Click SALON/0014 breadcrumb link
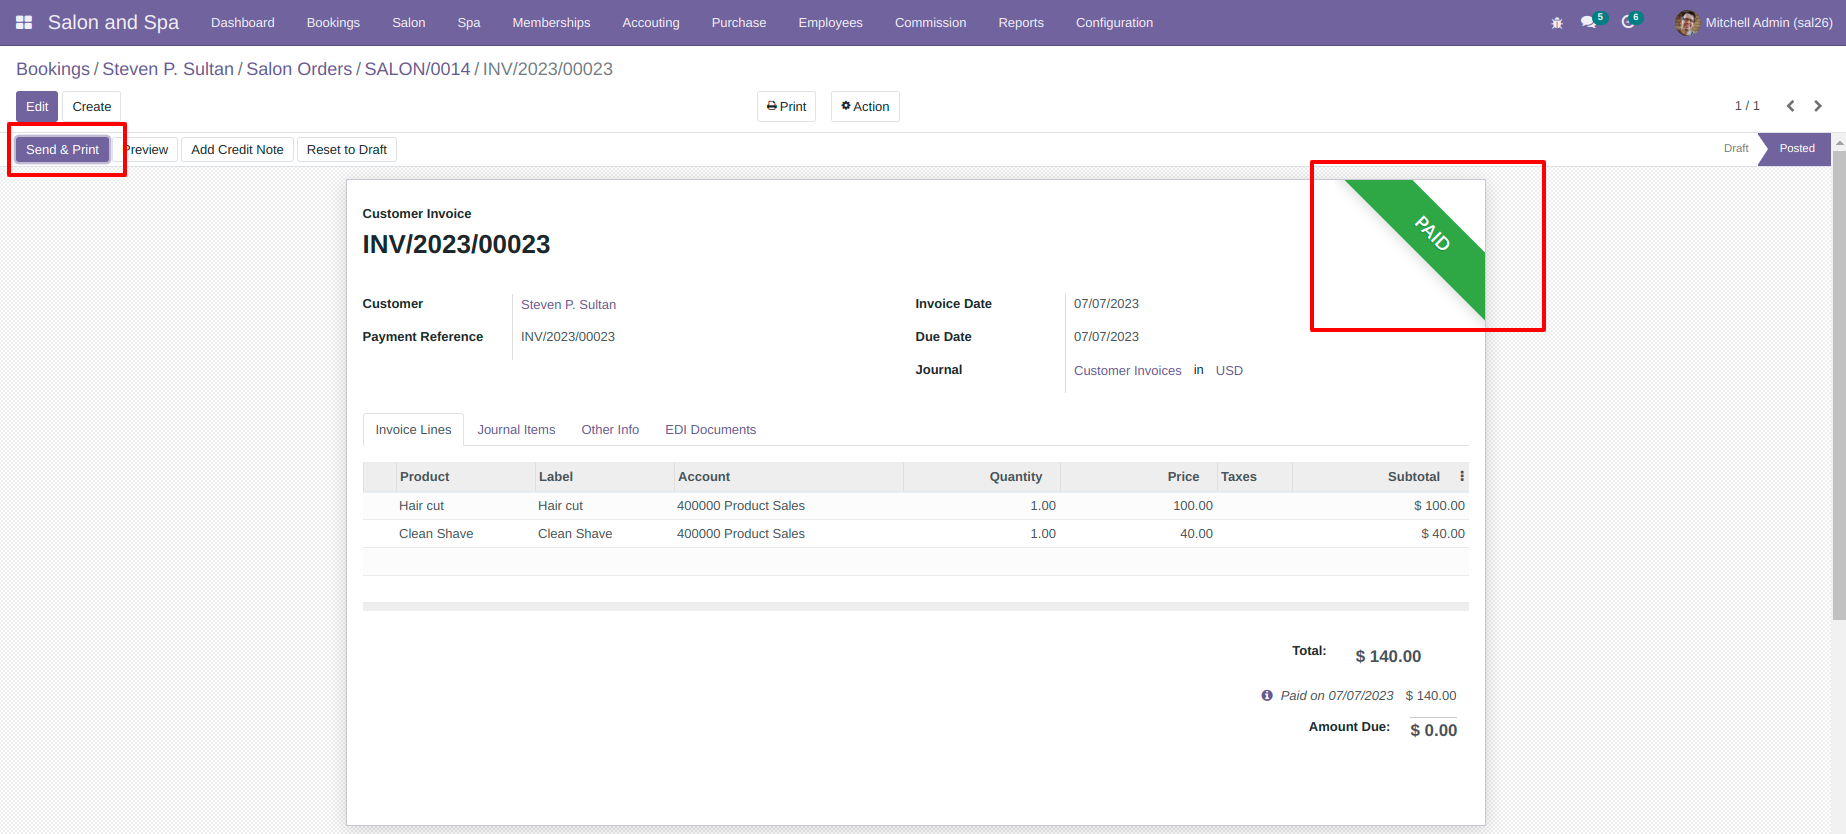 click(x=417, y=69)
